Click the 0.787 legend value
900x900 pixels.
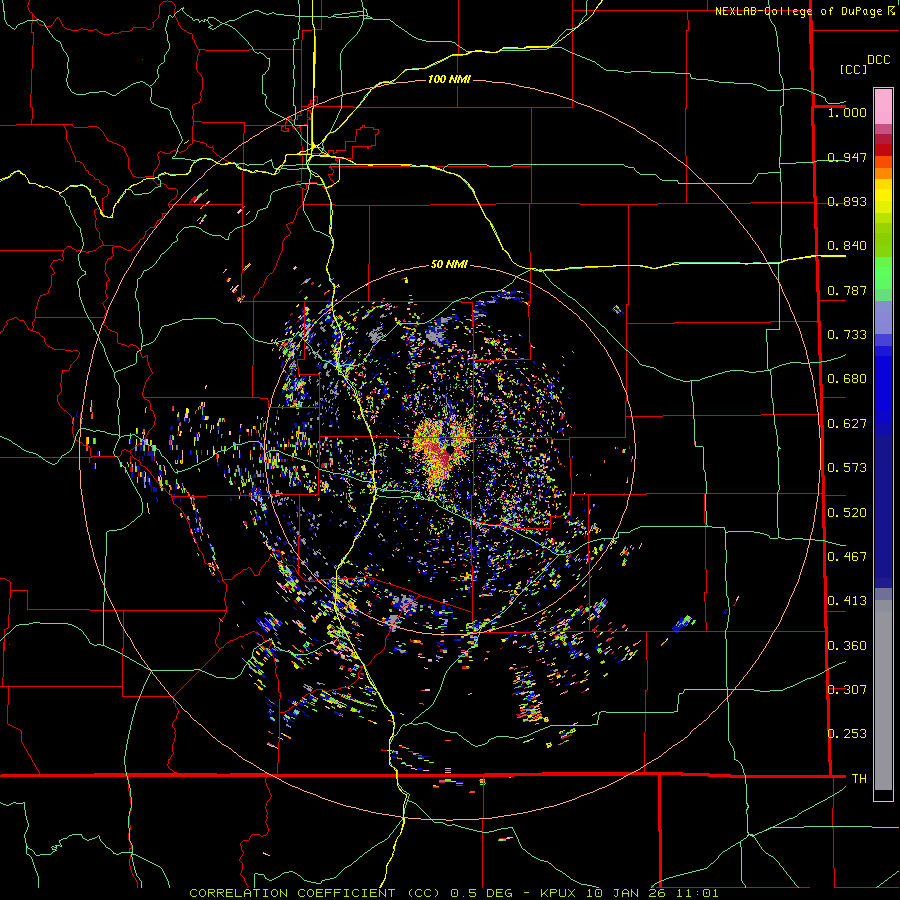[847, 290]
